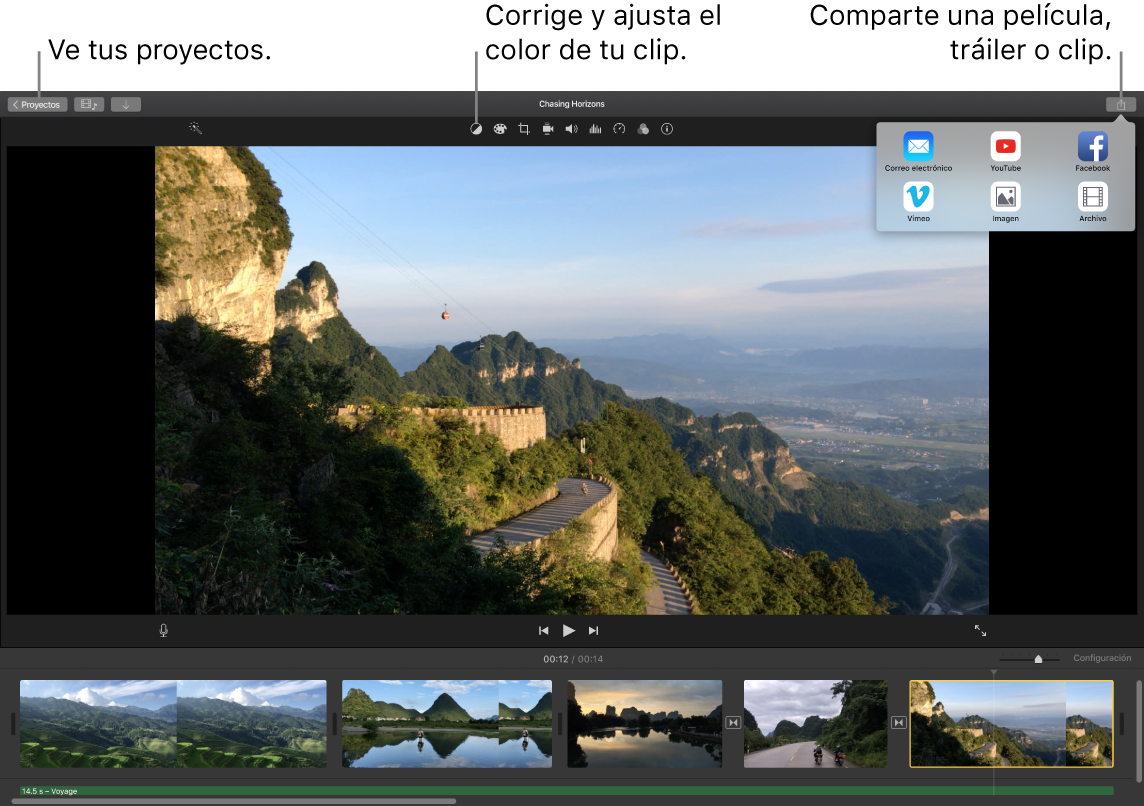Select the video Stabilization tool
The height and width of the screenshot is (806, 1144).
(547, 128)
